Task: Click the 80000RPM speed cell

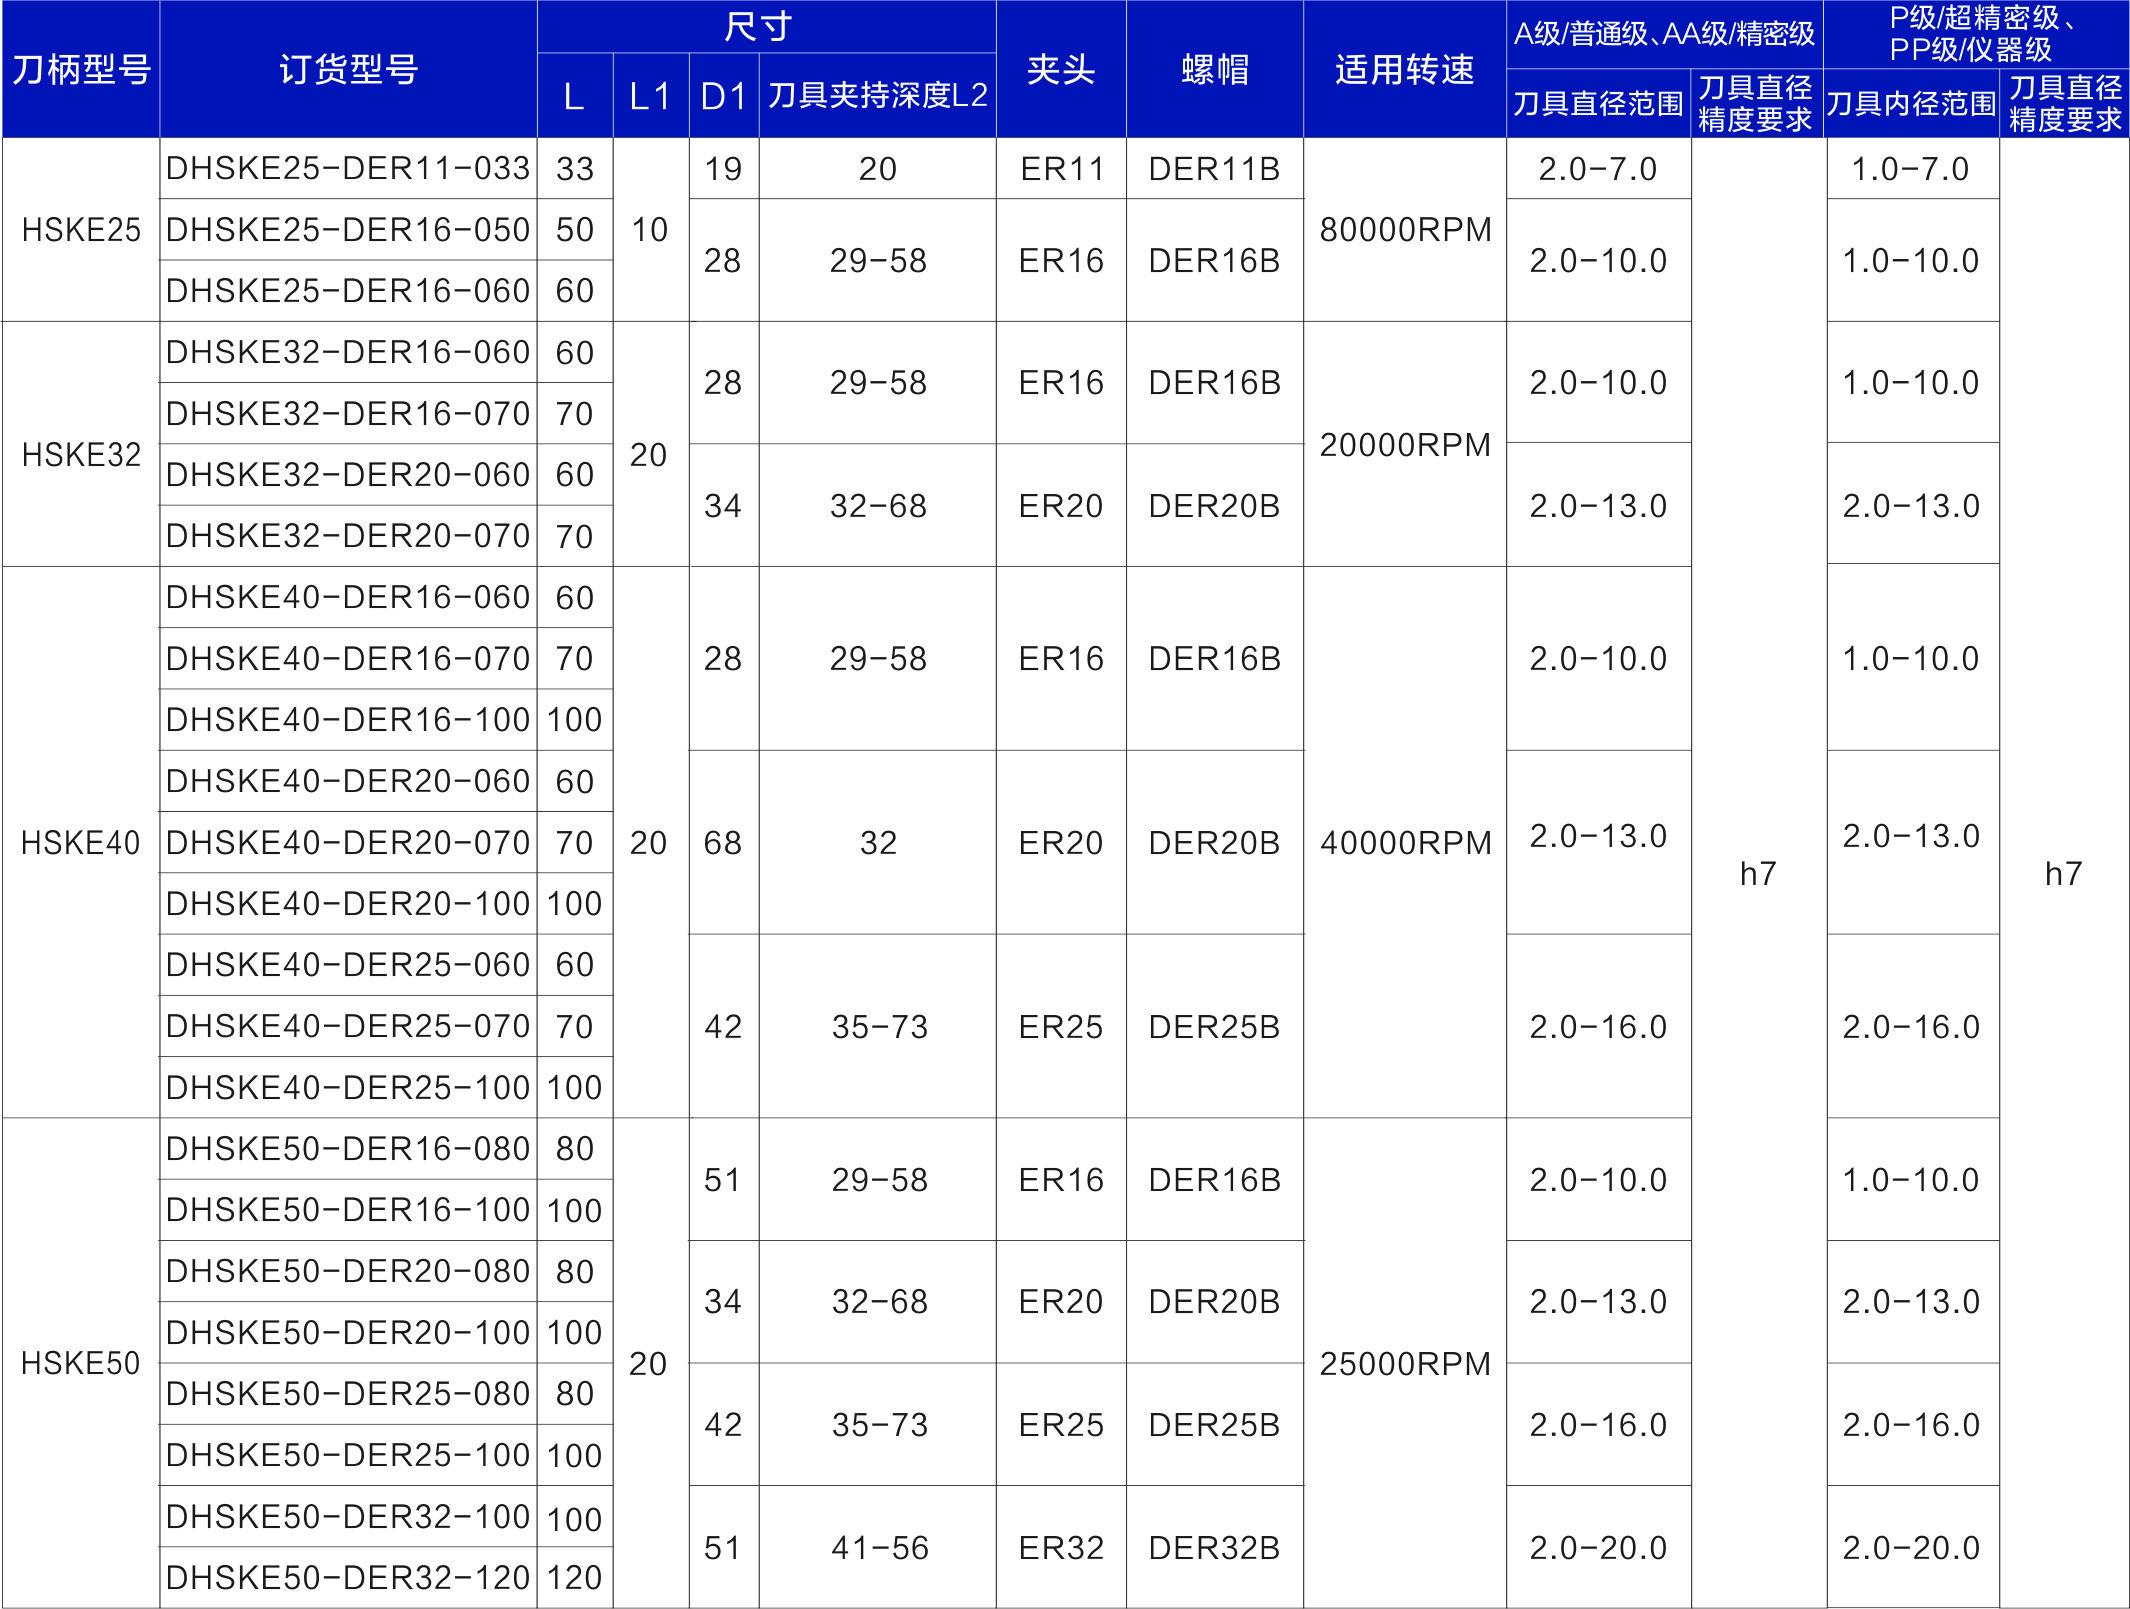Action: tap(1404, 230)
